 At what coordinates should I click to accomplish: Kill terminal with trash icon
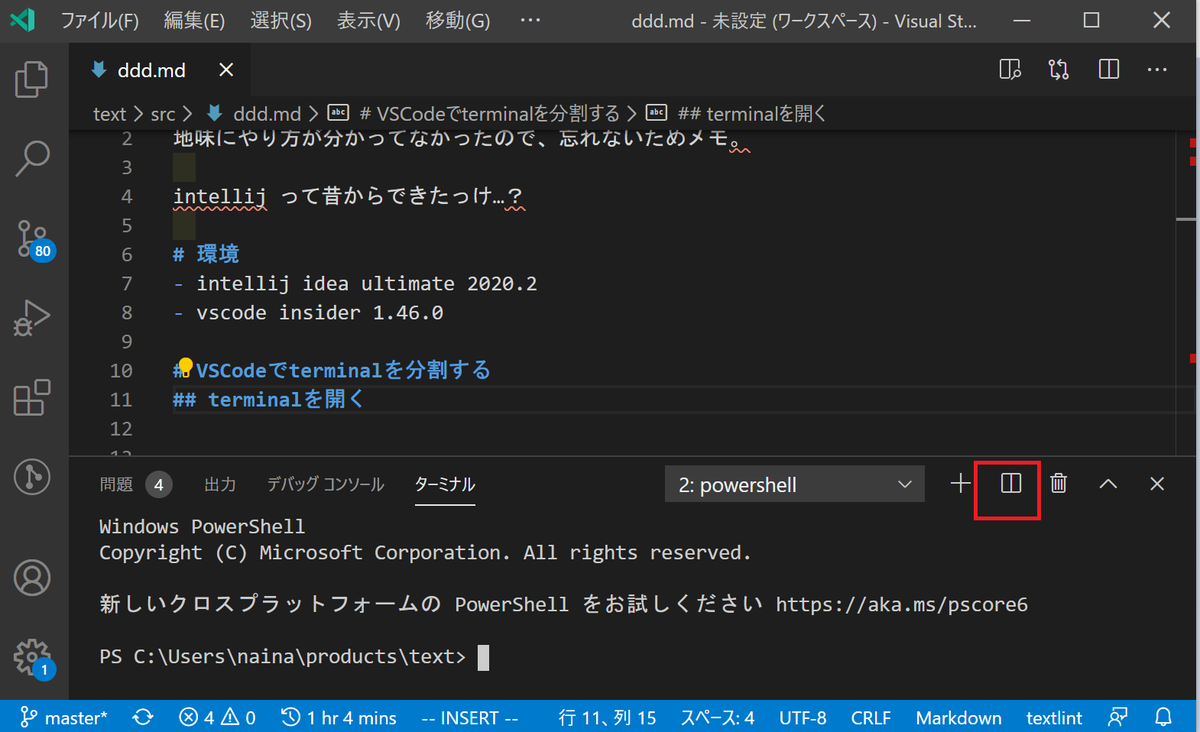coord(1059,484)
